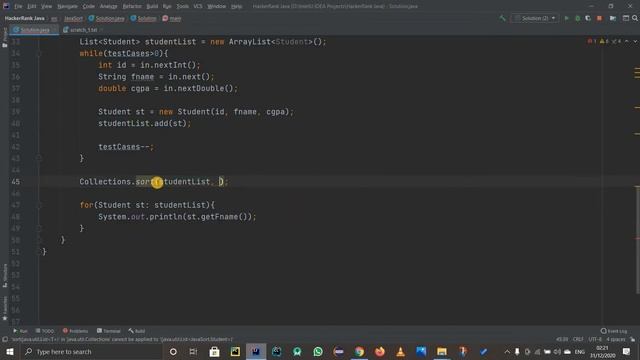Collapse the for loop fold marker at line 47

(x=39, y=205)
